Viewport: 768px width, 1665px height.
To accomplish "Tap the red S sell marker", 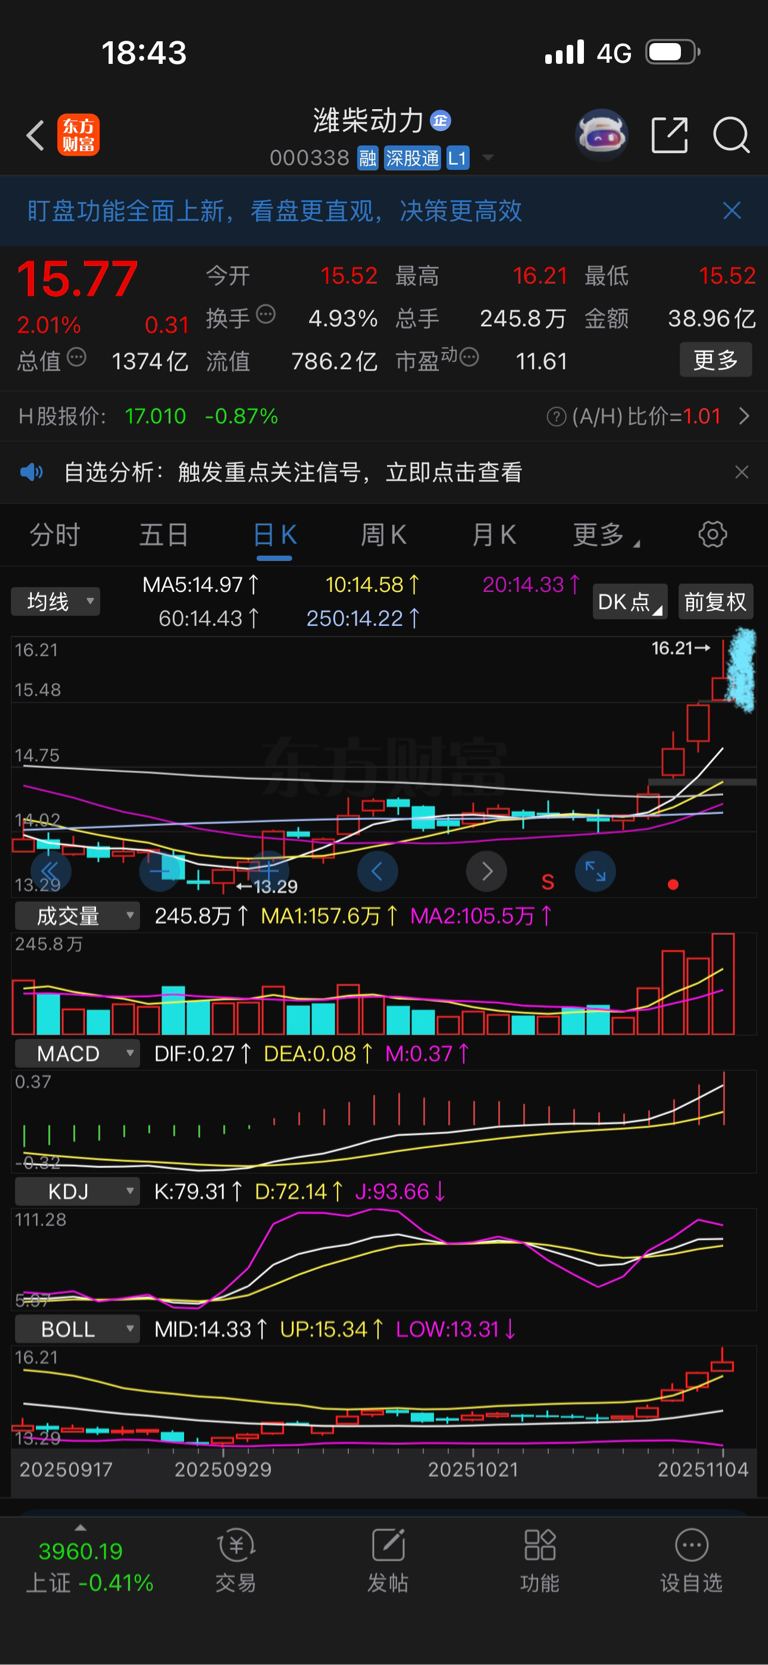I will pyautogui.click(x=547, y=882).
